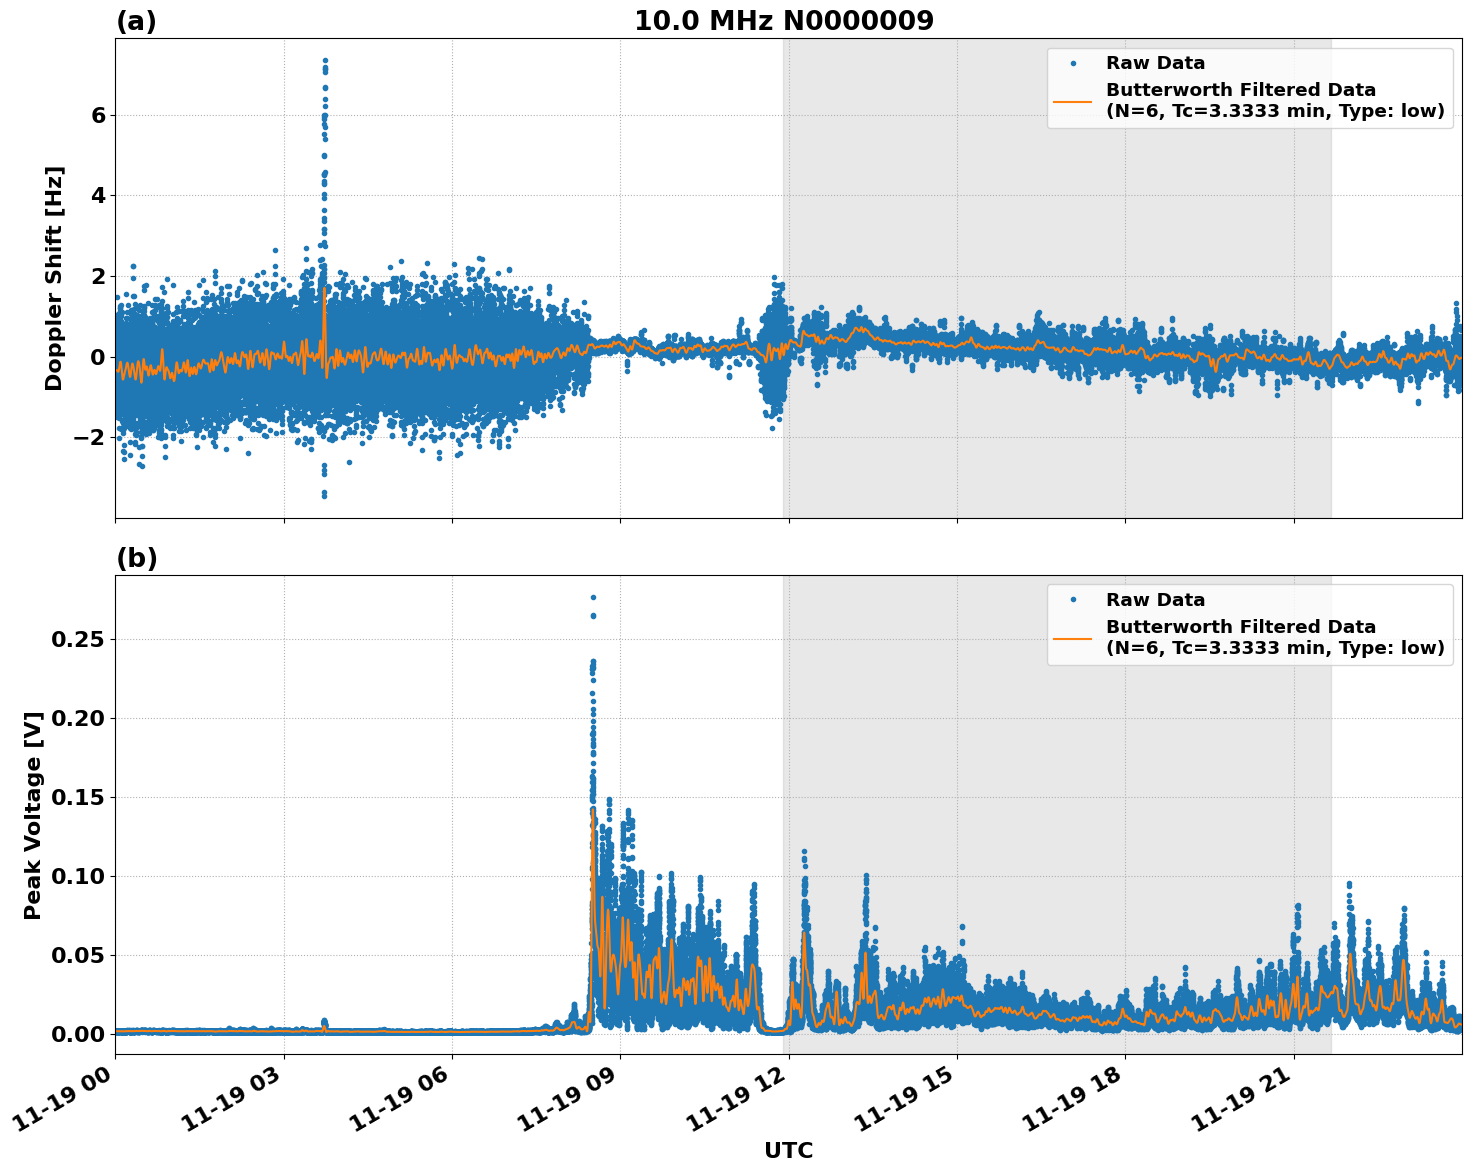Click the blue Raw Data marker in top legend

(x=1073, y=64)
